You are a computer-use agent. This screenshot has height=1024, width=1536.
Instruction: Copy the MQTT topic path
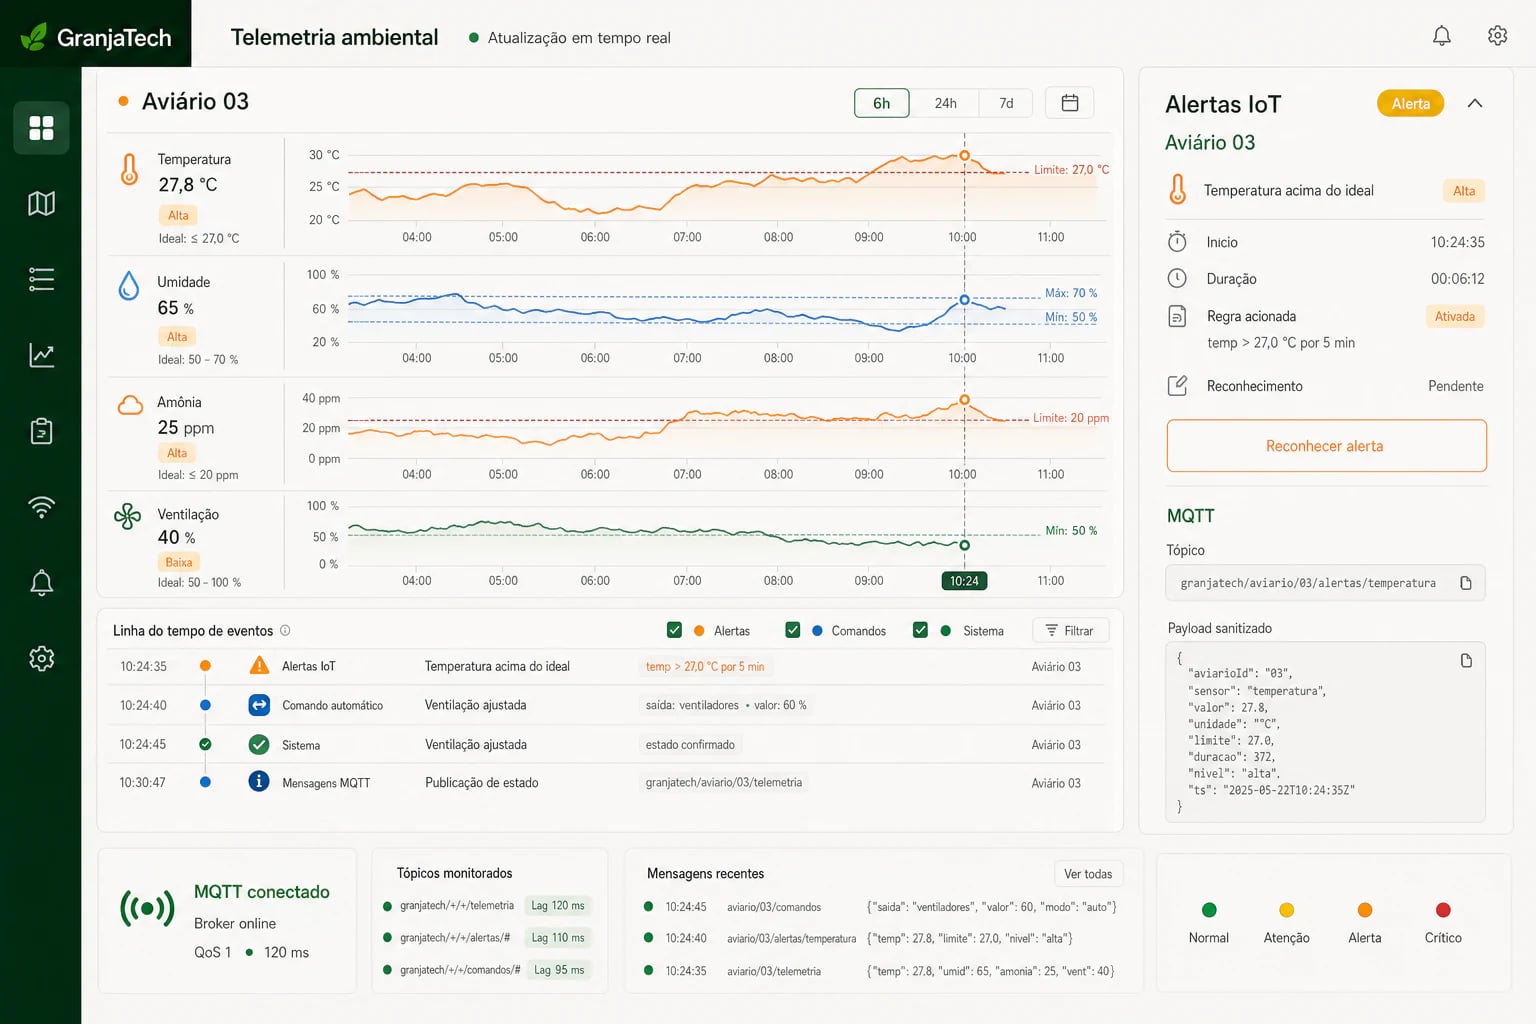coord(1466,583)
